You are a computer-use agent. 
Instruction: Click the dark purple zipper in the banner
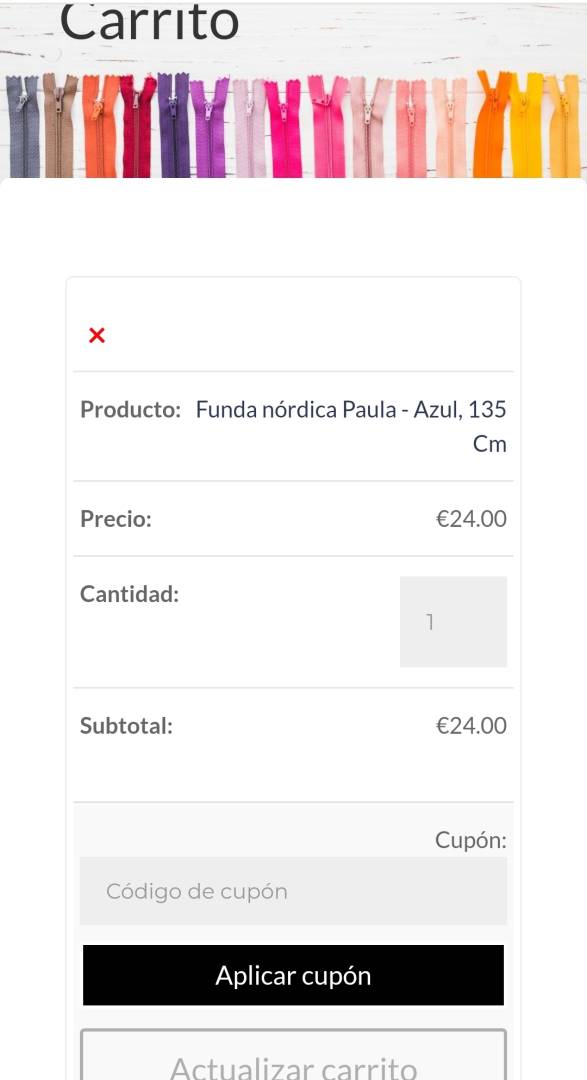click(x=174, y=125)
